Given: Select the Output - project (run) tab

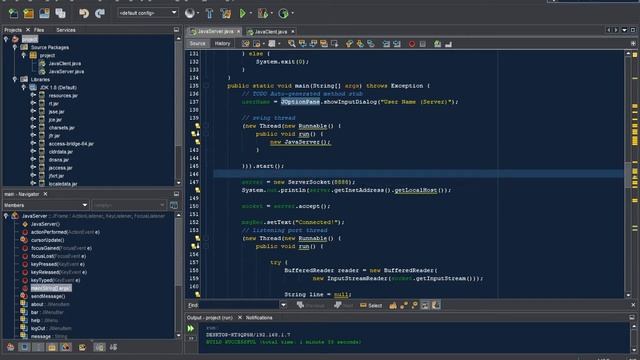Looking at the screenshot, I should 209,318.
